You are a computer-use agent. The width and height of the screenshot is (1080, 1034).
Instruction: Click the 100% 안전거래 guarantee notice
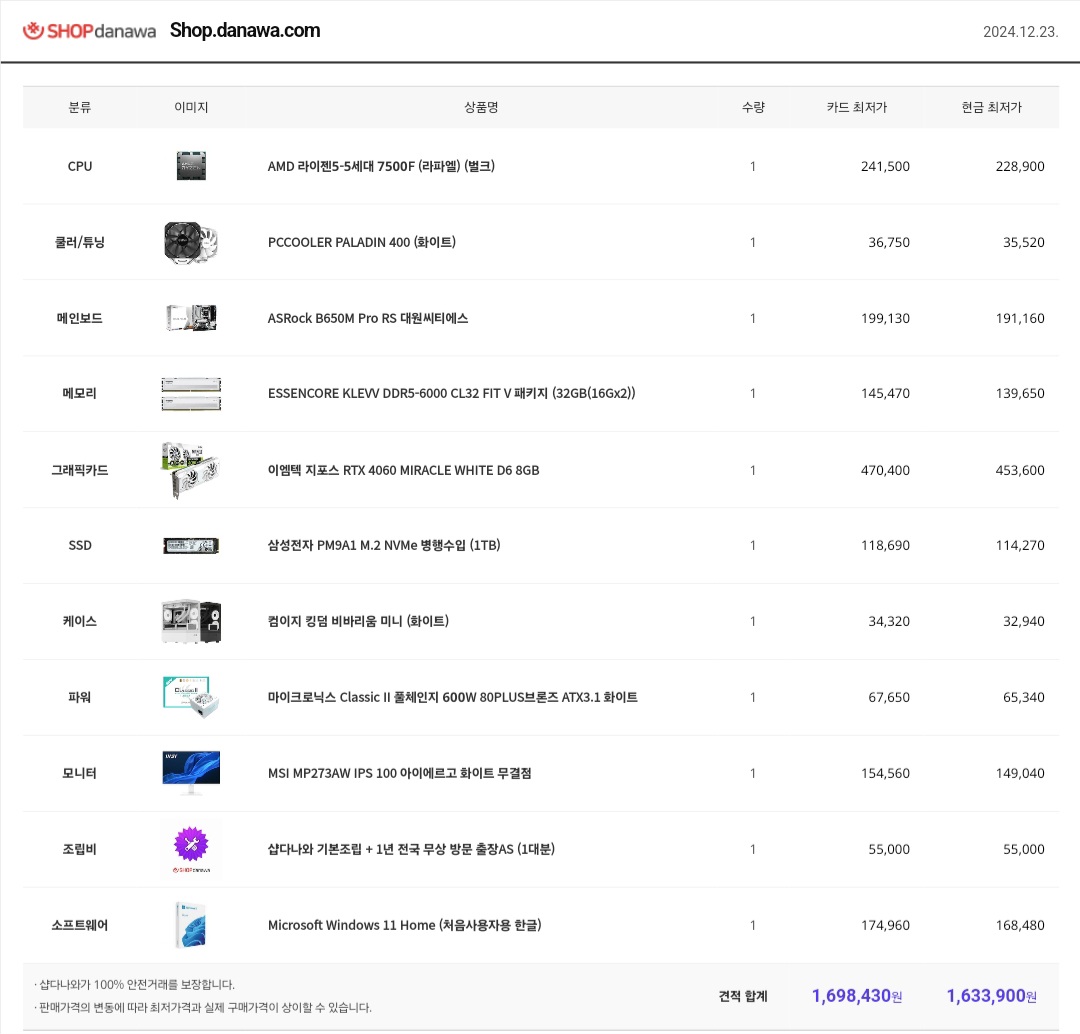pos(134,984)
